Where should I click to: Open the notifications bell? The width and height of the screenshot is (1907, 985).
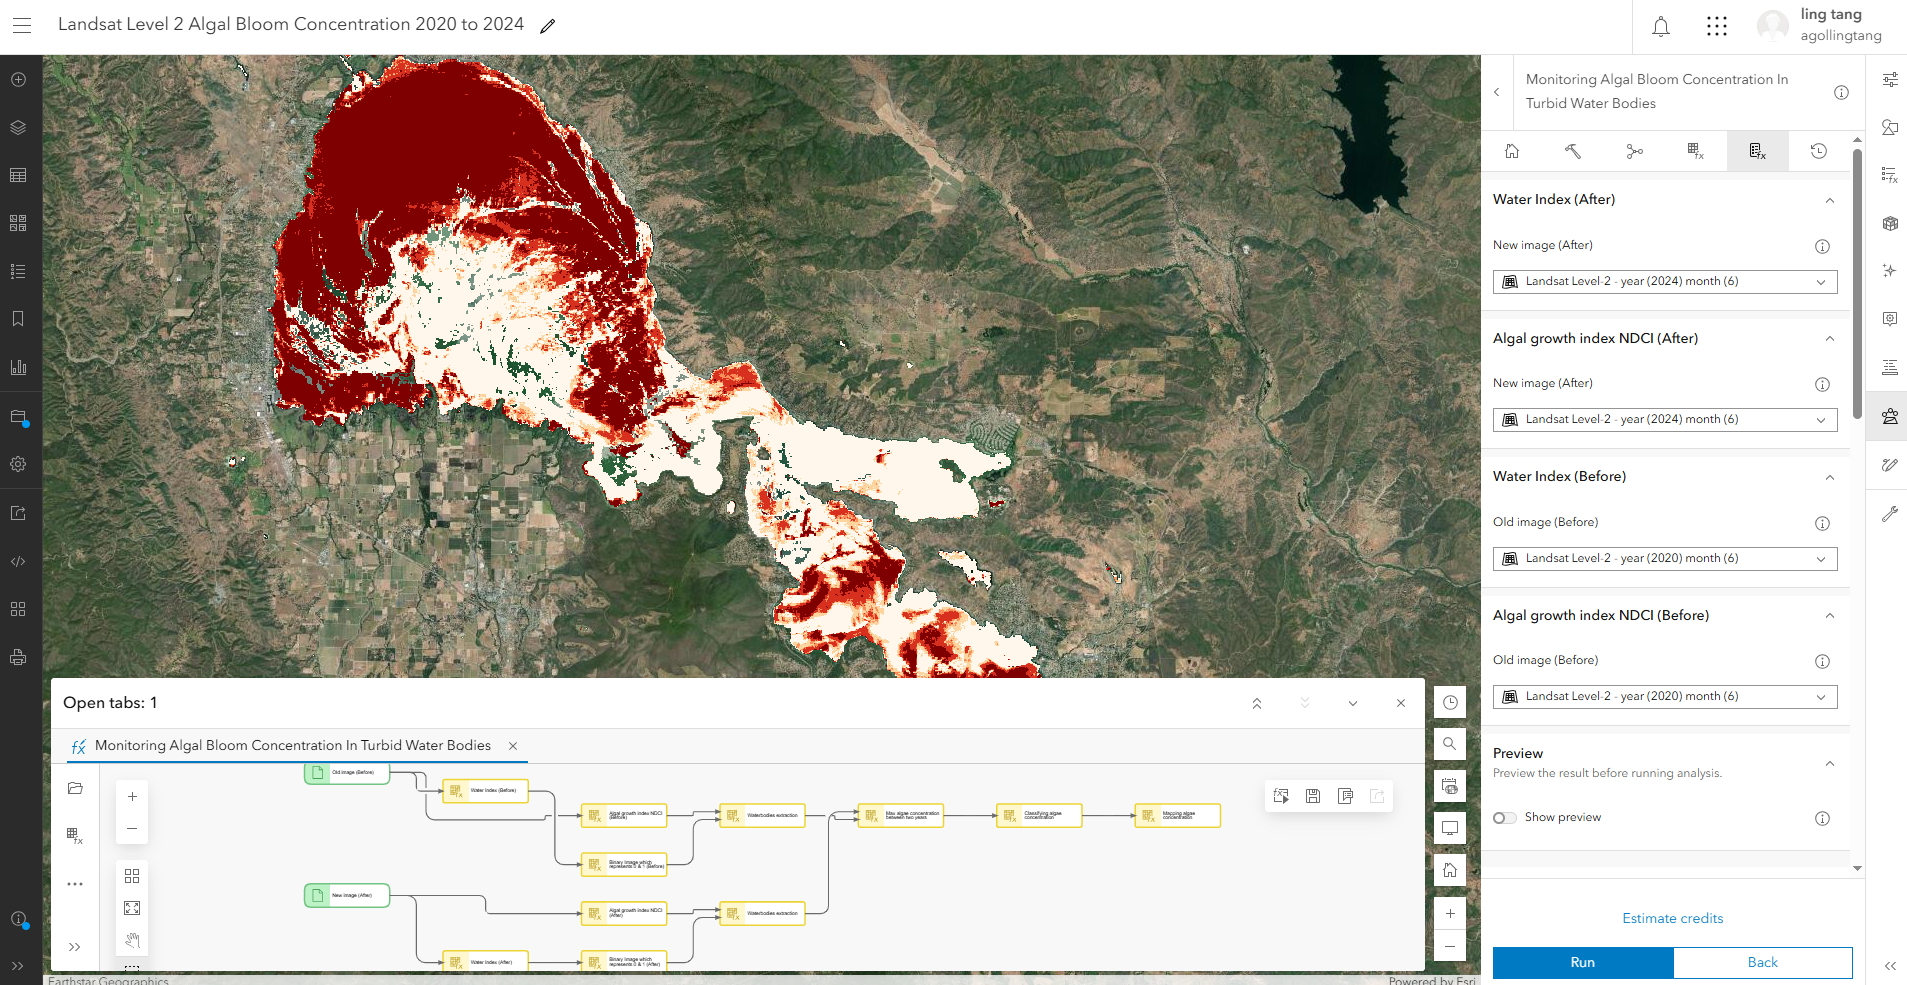[1661, 27]
